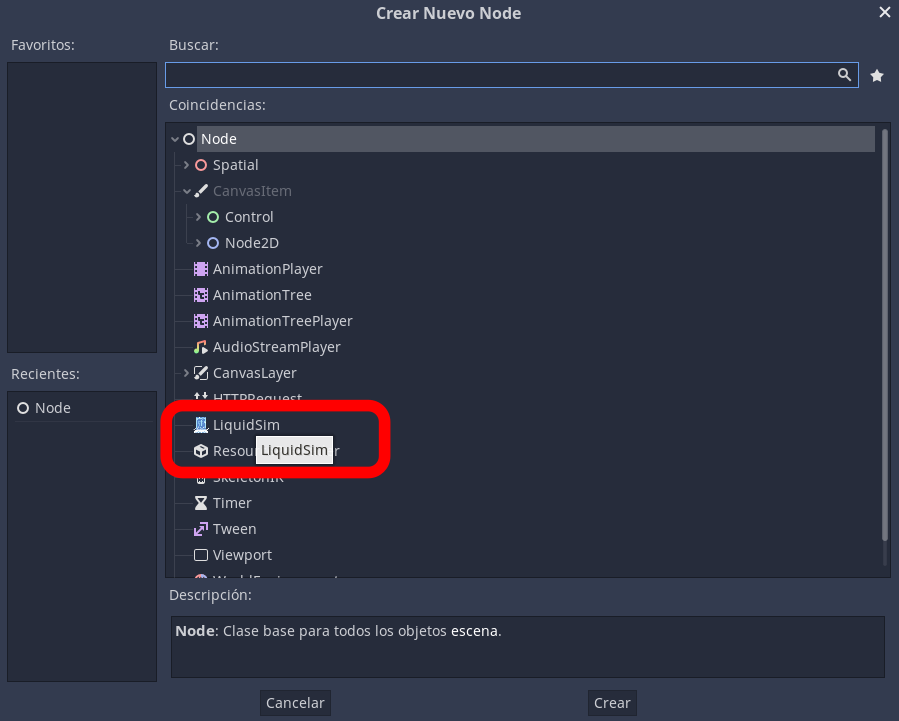Collapse the root Node tree entry
The image size is (899, 721).
[175, 139]
